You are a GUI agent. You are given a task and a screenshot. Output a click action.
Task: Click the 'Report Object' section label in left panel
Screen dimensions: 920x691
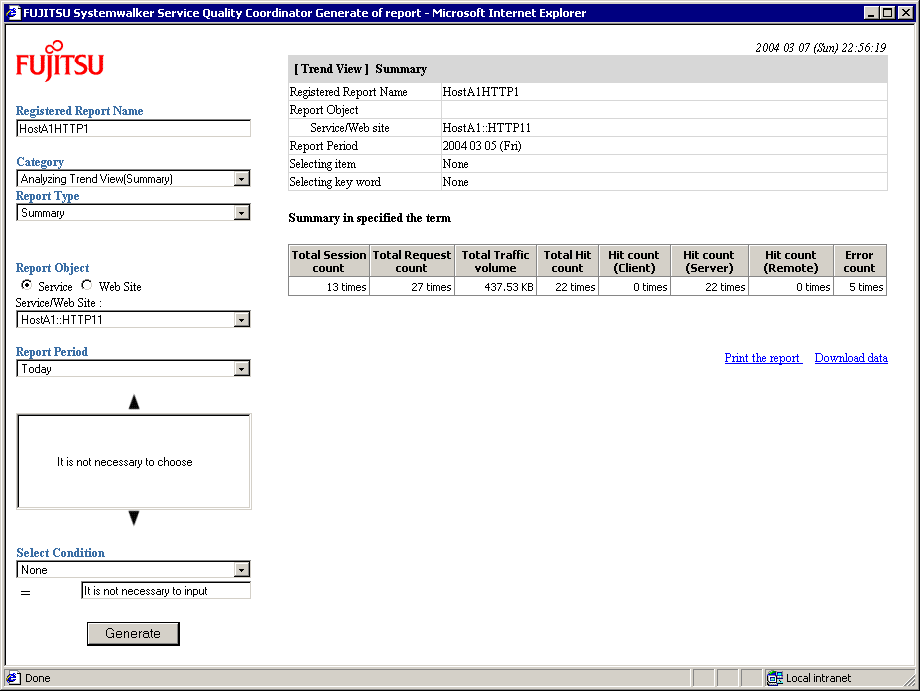pyautogui.click(x=52, y=268)
